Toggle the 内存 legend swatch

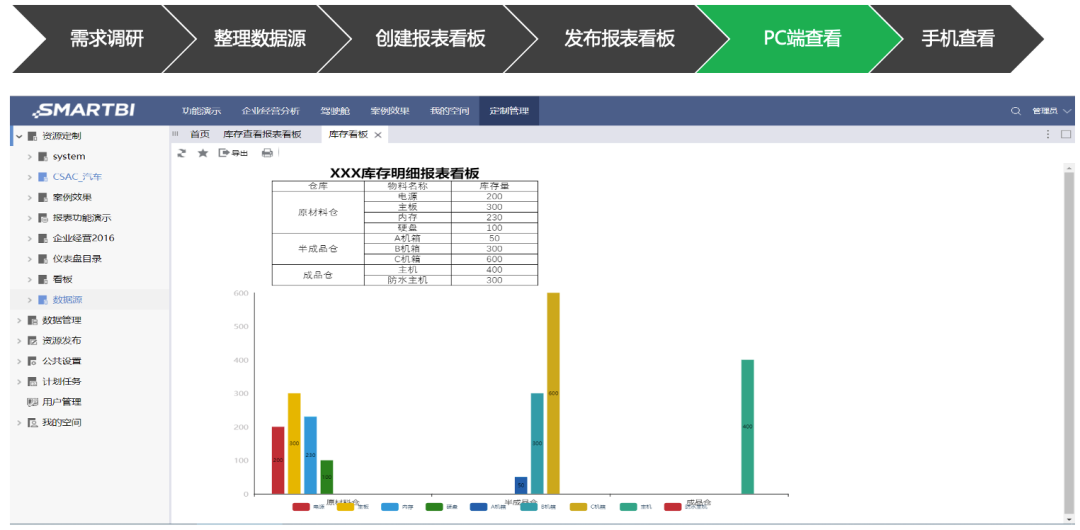pos(389,507)
